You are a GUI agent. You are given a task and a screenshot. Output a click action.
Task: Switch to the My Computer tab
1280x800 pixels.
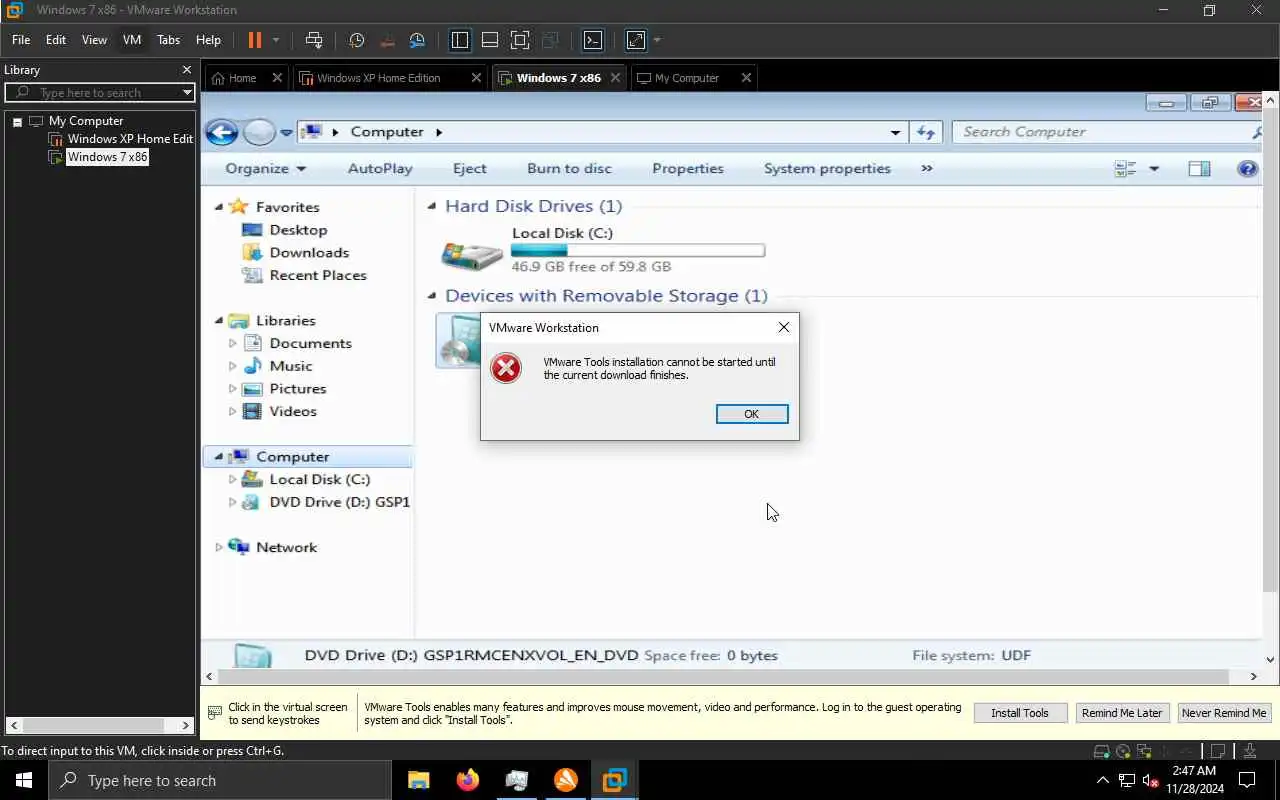(x=687, y=78)
